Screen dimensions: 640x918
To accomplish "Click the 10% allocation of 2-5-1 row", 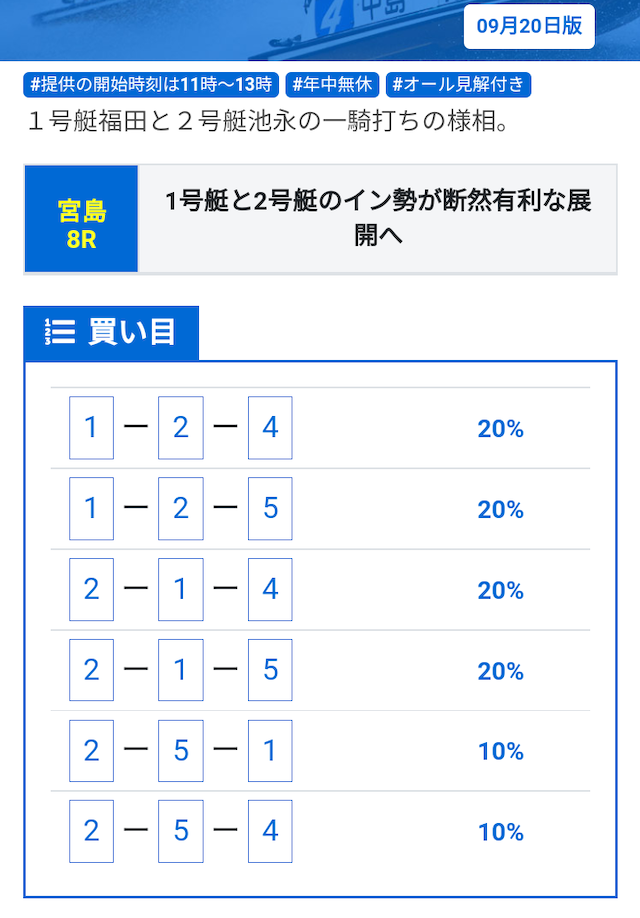I will [x=501, y=751].
